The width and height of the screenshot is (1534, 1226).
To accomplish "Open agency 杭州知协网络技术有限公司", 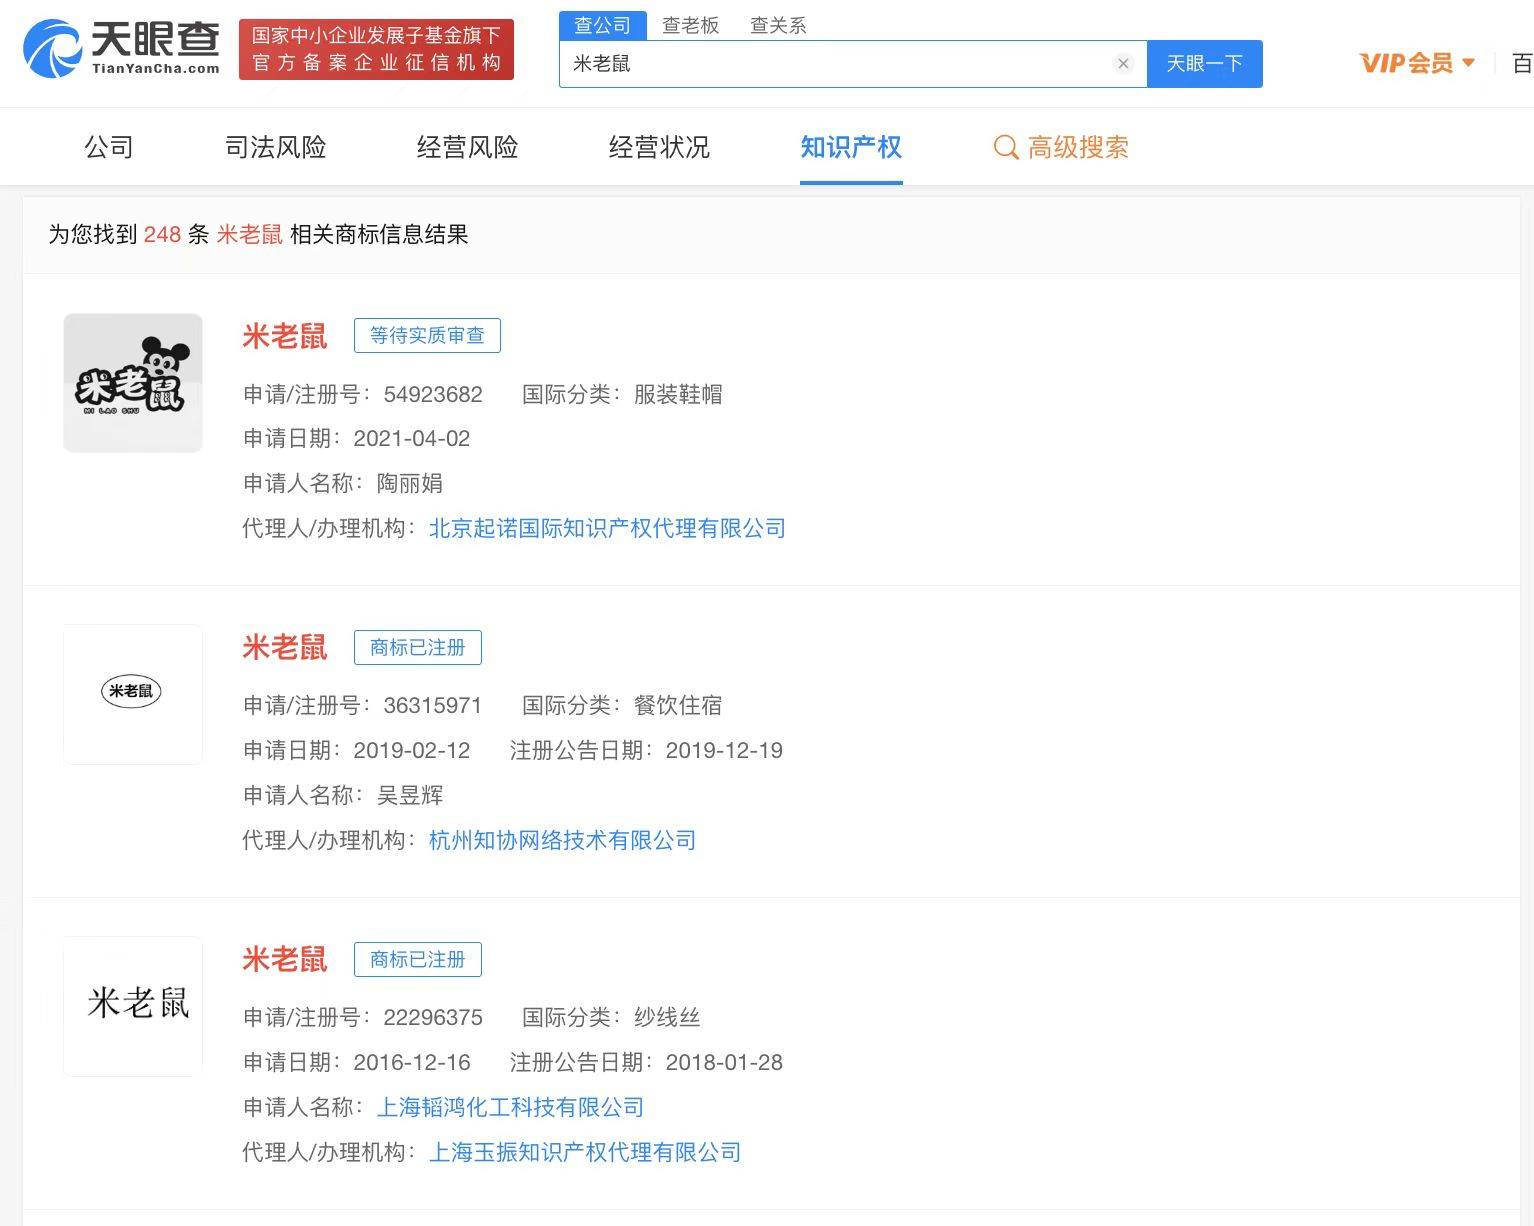I will [562, 840].
